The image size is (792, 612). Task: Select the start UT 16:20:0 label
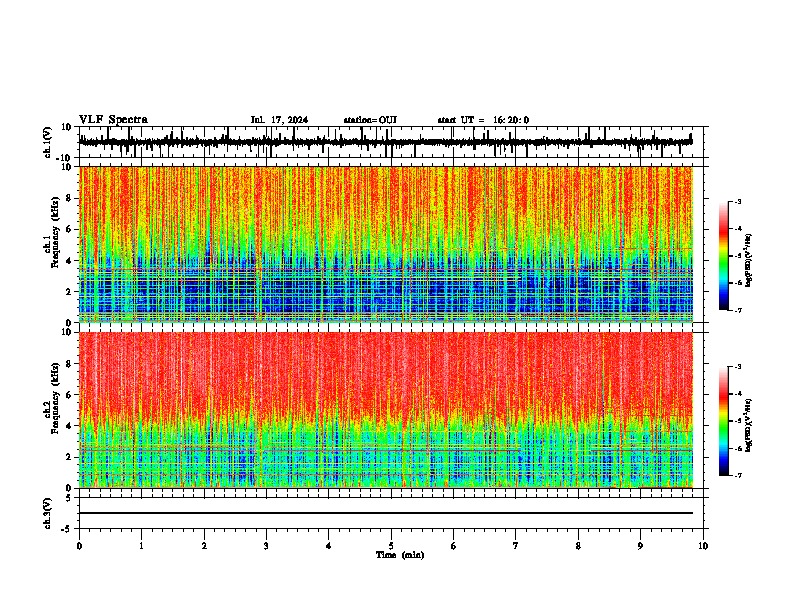(483, 120)
